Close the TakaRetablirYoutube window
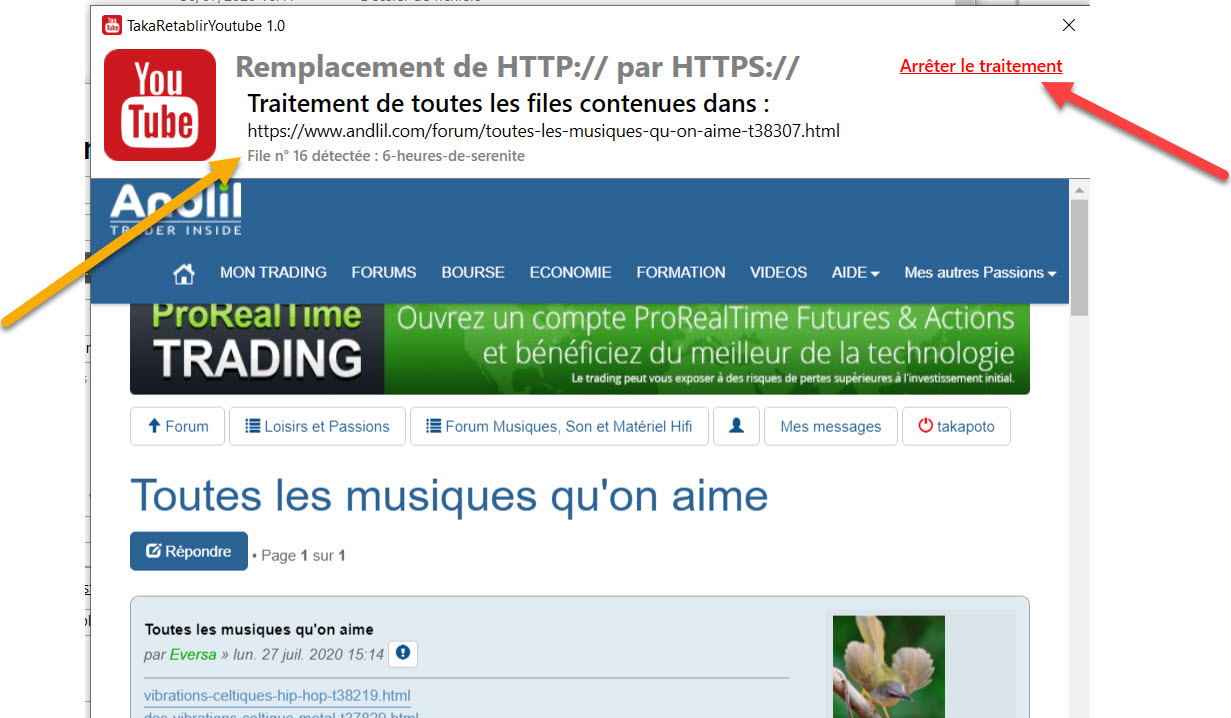The height and width of the screenshot is (718, 1231). (x=1069, y=25)
